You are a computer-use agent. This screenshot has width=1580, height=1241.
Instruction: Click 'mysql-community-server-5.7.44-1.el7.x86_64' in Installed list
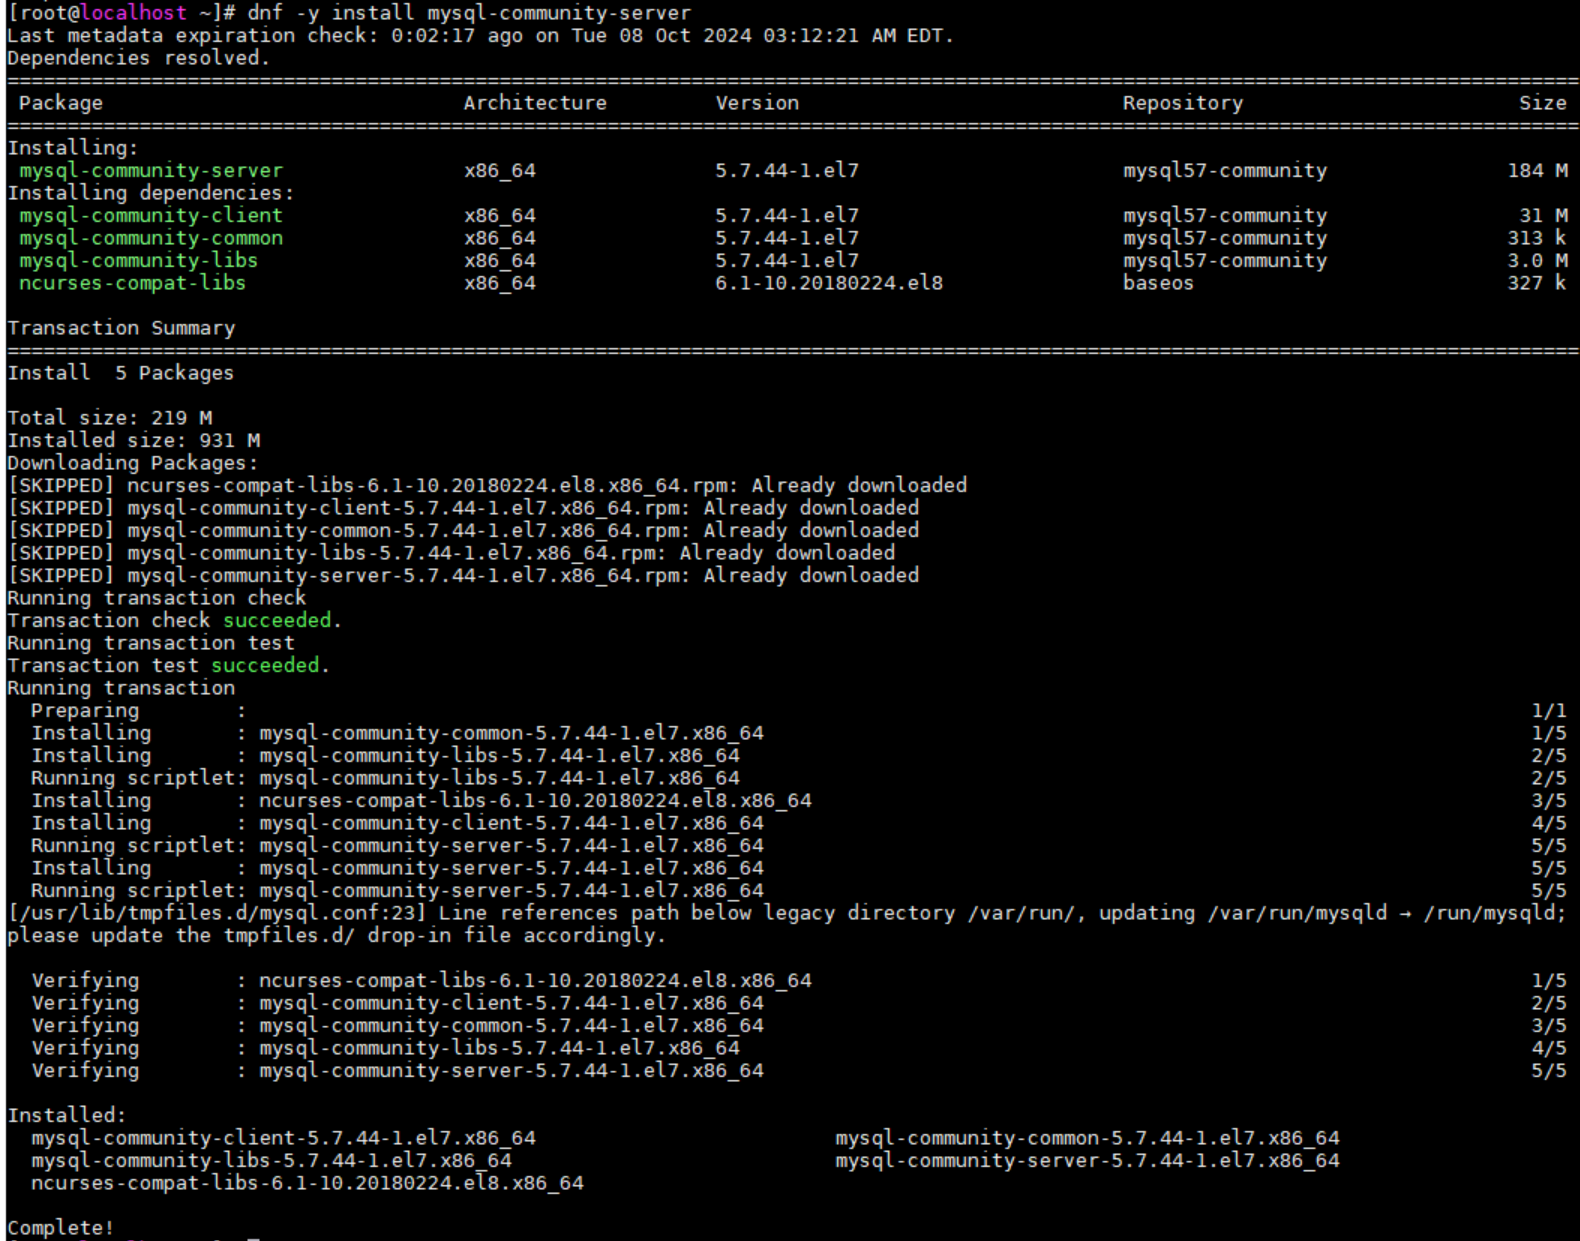1087,1161
